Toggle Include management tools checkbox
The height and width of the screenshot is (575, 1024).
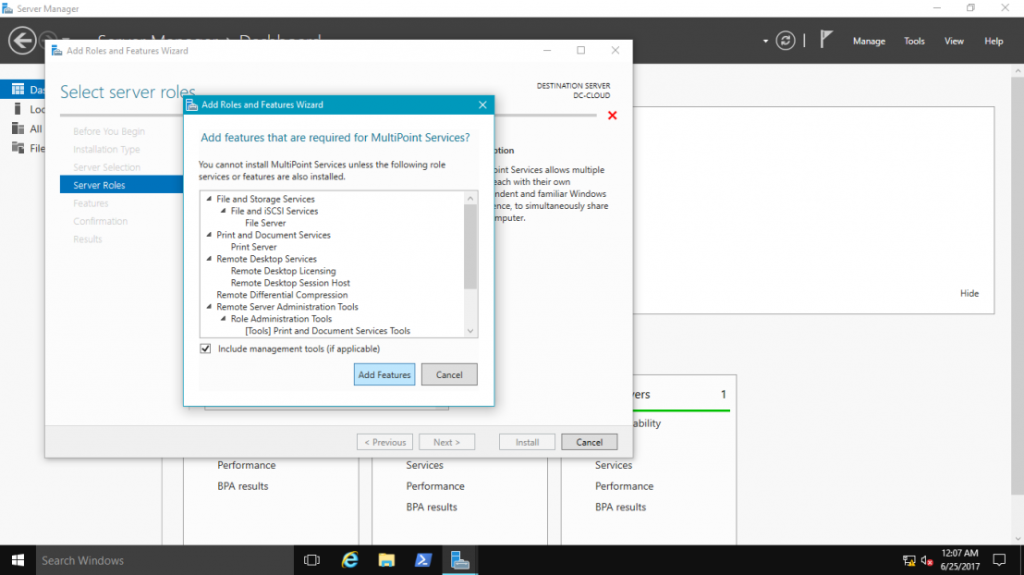tap(206, 349)
